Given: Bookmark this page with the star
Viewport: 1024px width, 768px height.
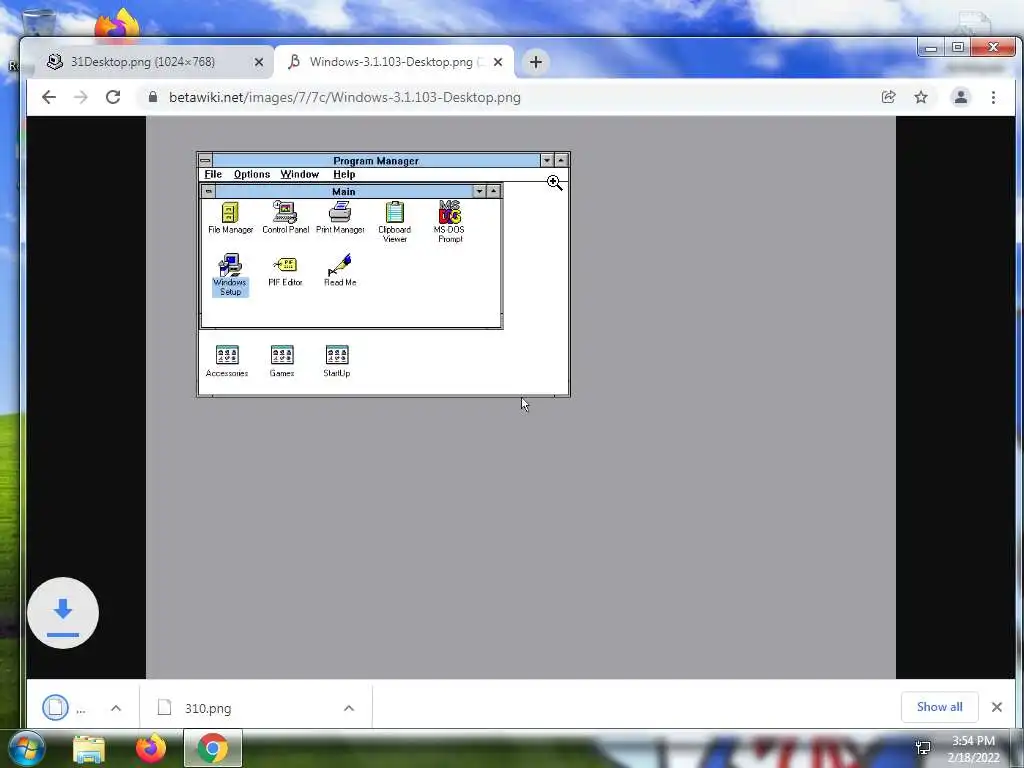Looking at the screenshot, I should tap(921, 97).
